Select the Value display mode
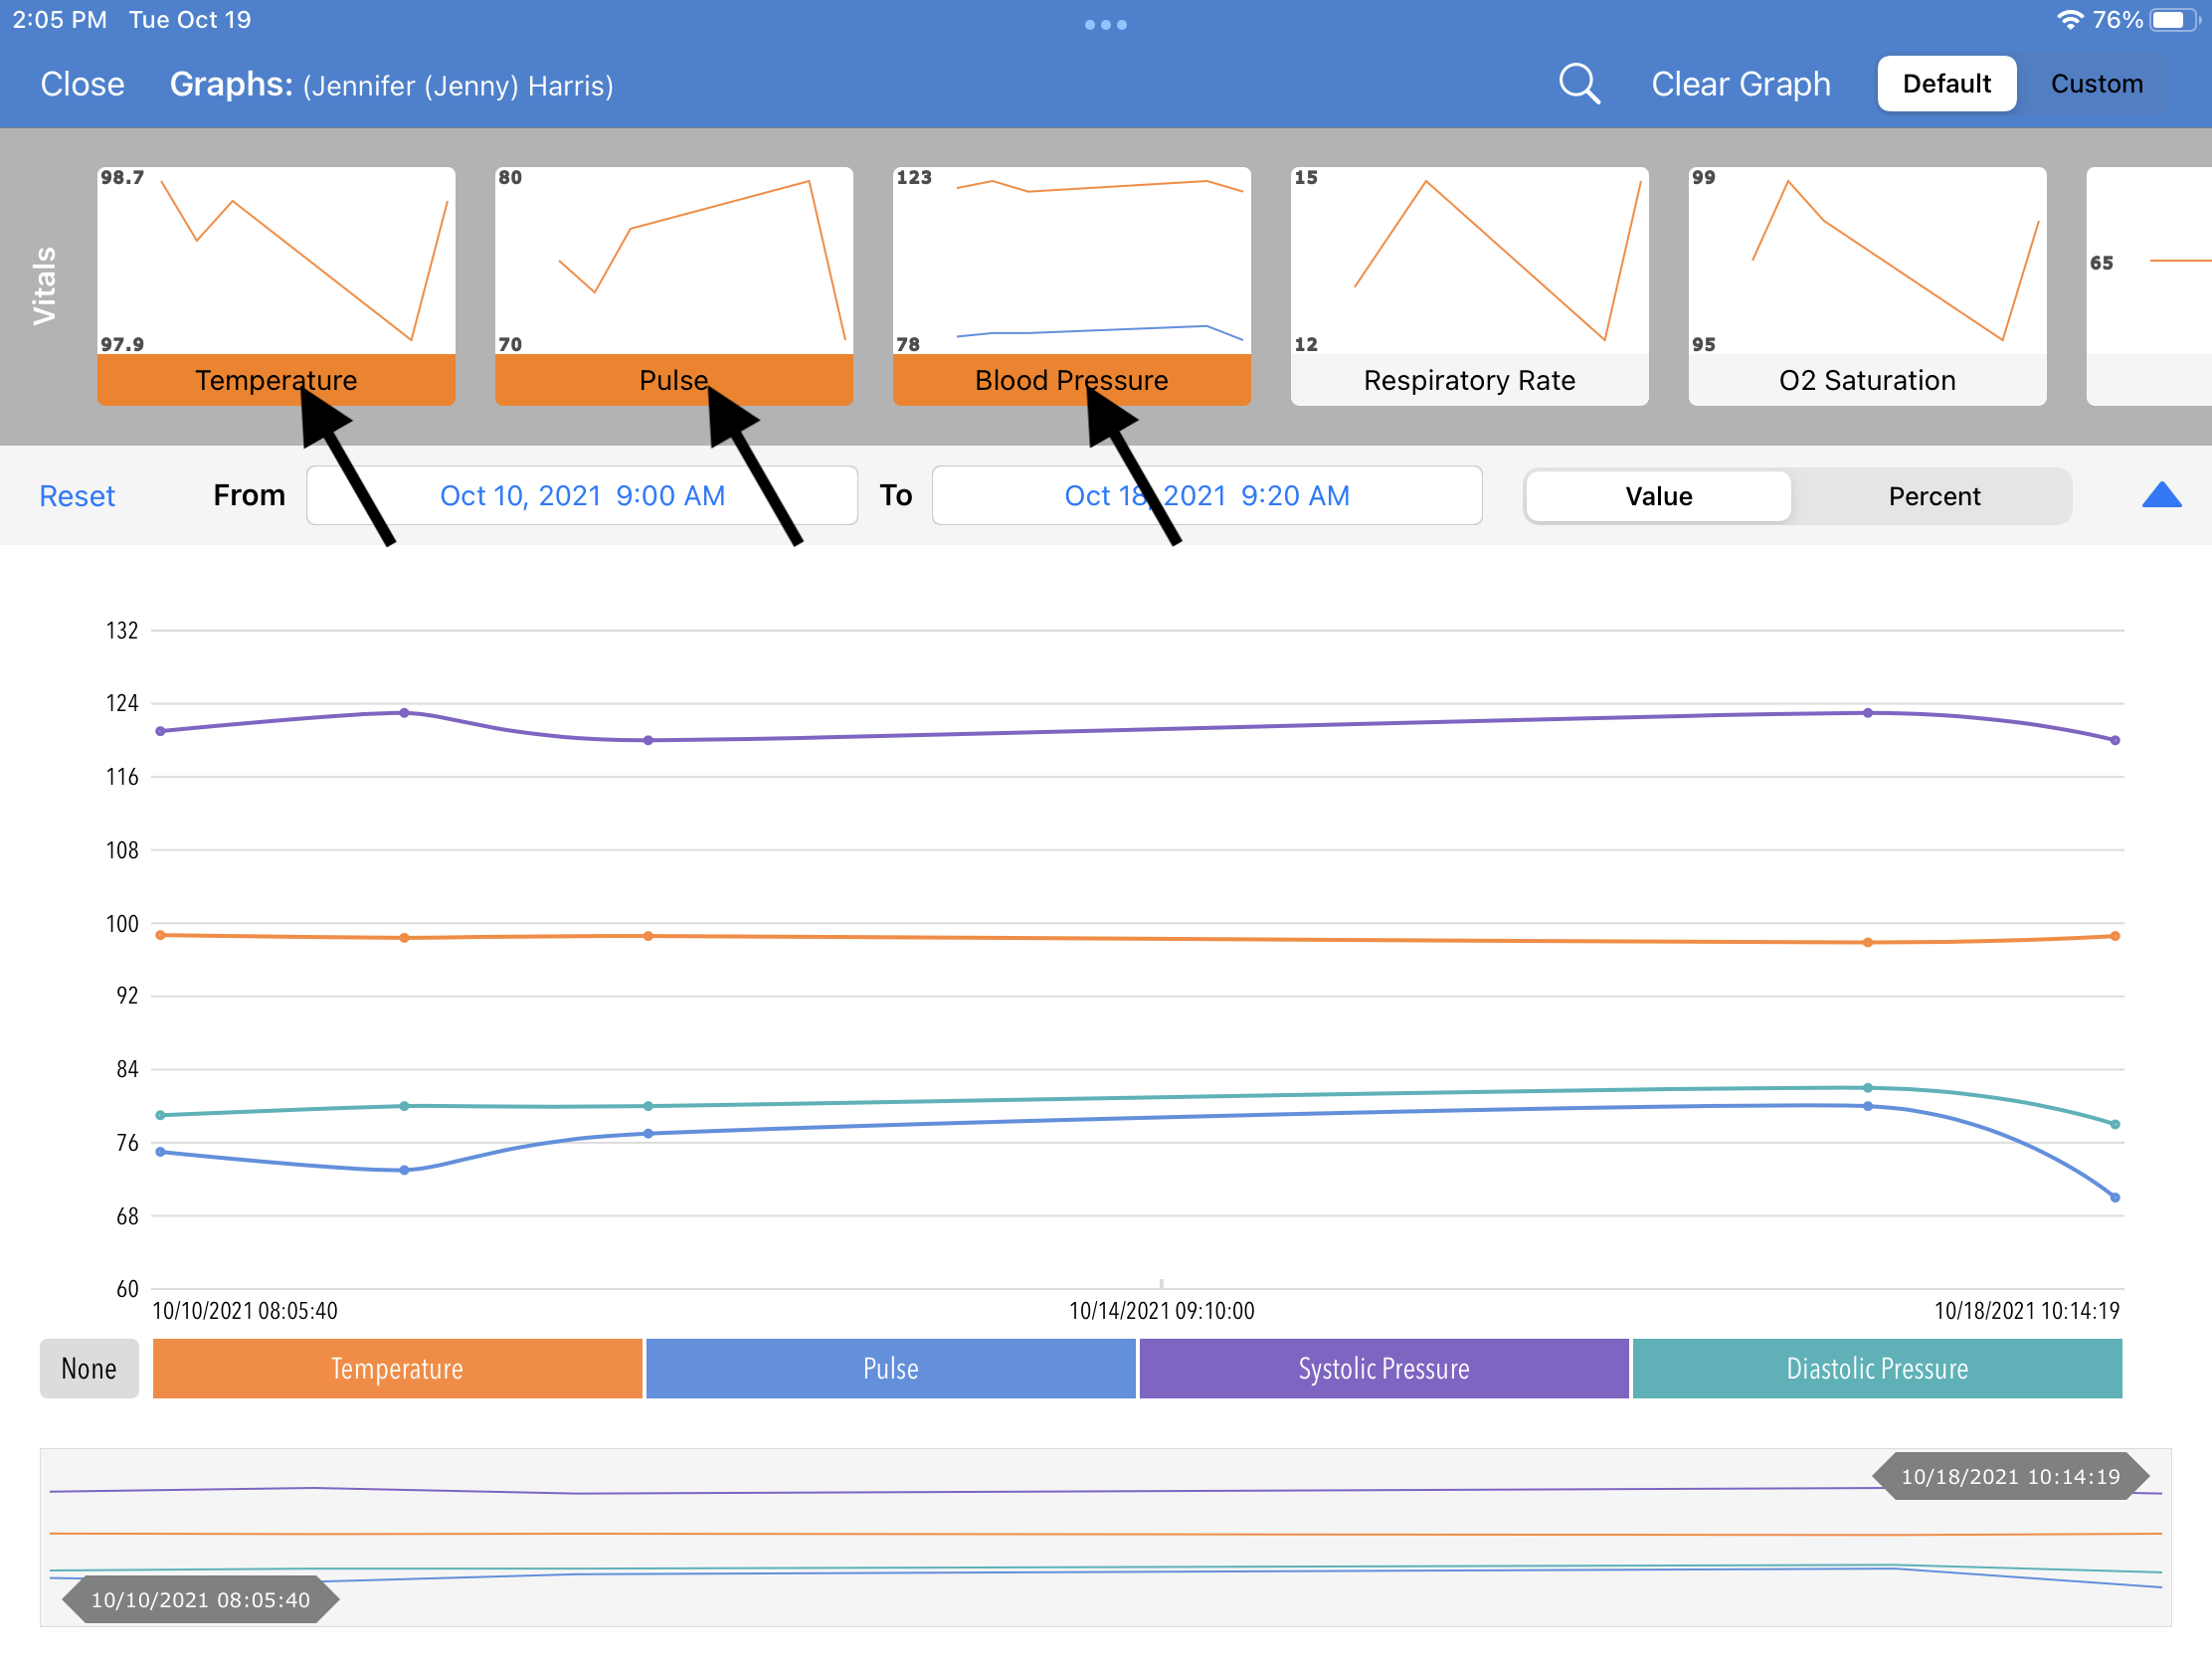The image size is (2212, 1659). (1658, 496)
